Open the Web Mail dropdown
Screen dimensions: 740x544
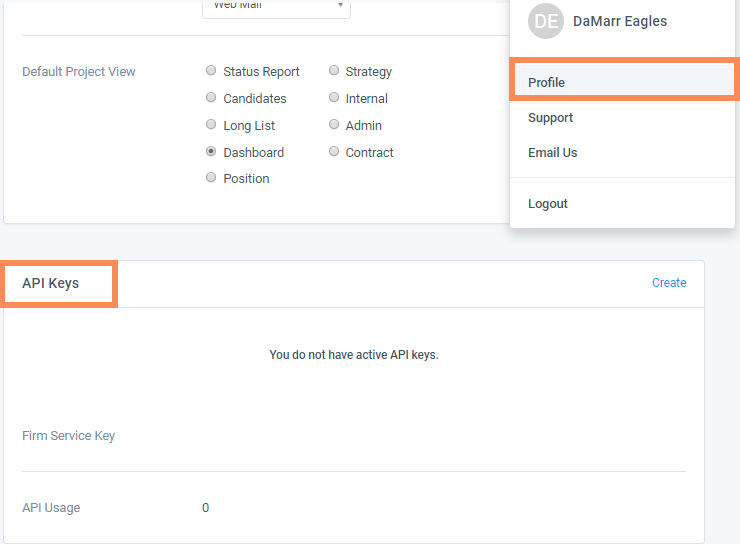pyautogui.click(x=276, y=7)
